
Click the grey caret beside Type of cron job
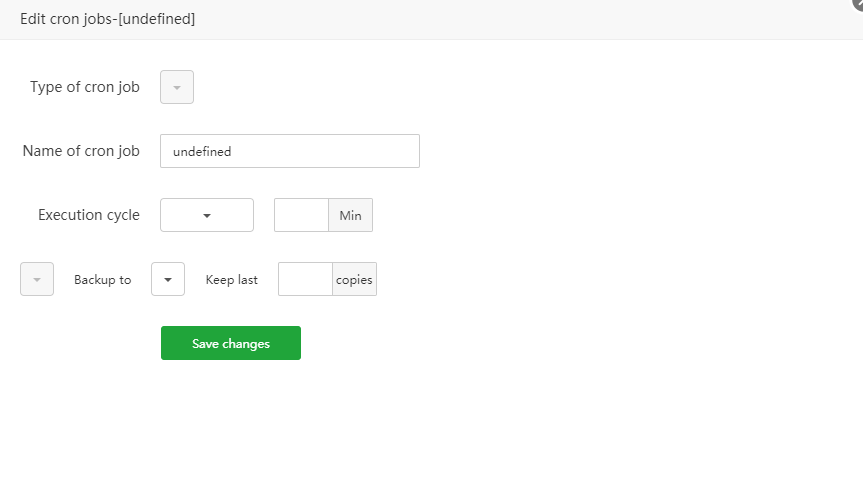[177, 88]
